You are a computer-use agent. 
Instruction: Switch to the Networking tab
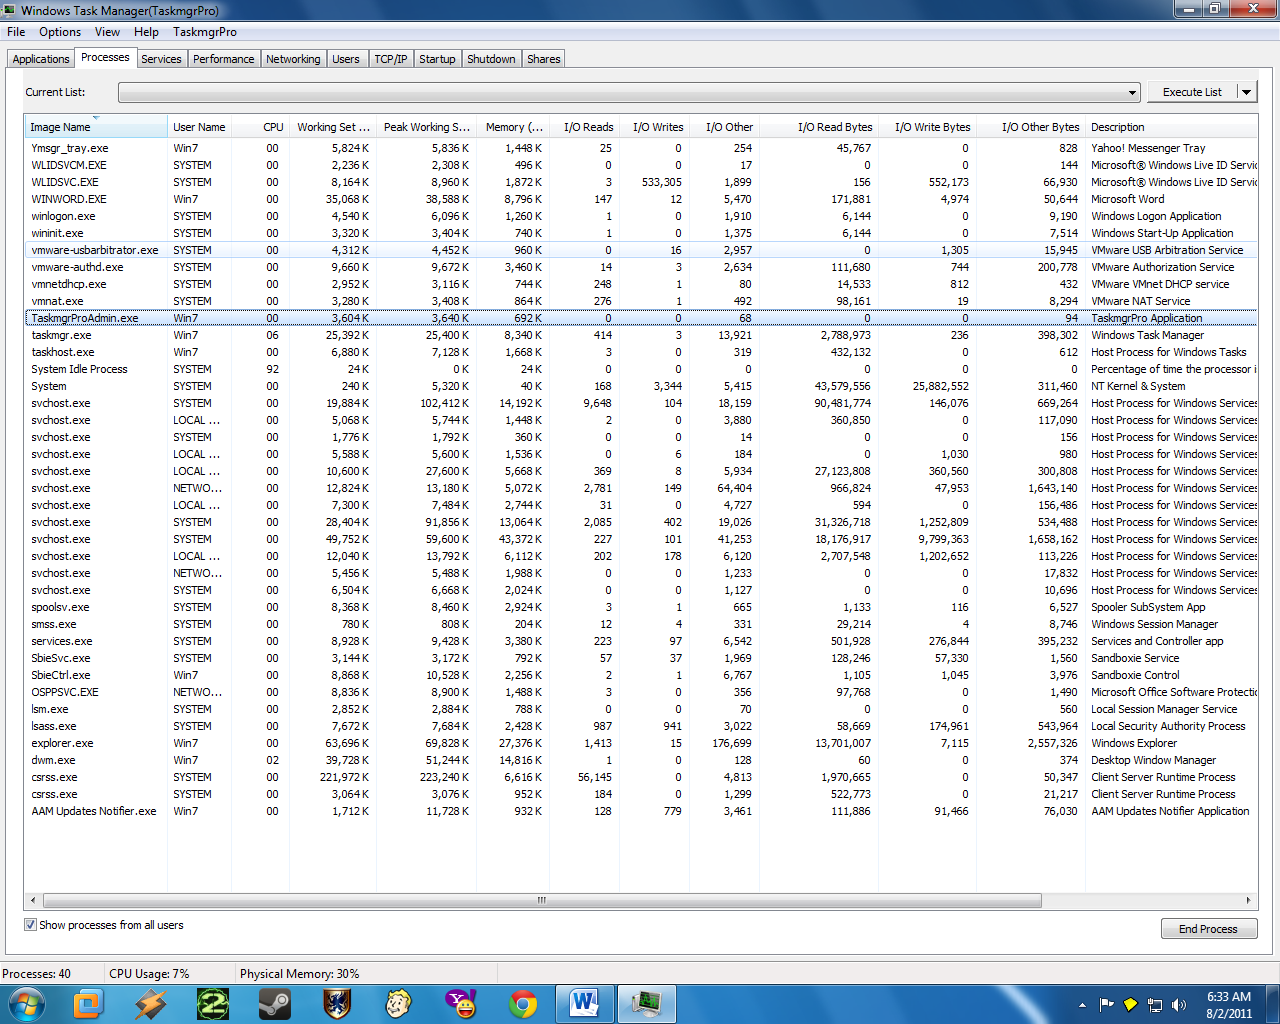(x=293, y=59)
